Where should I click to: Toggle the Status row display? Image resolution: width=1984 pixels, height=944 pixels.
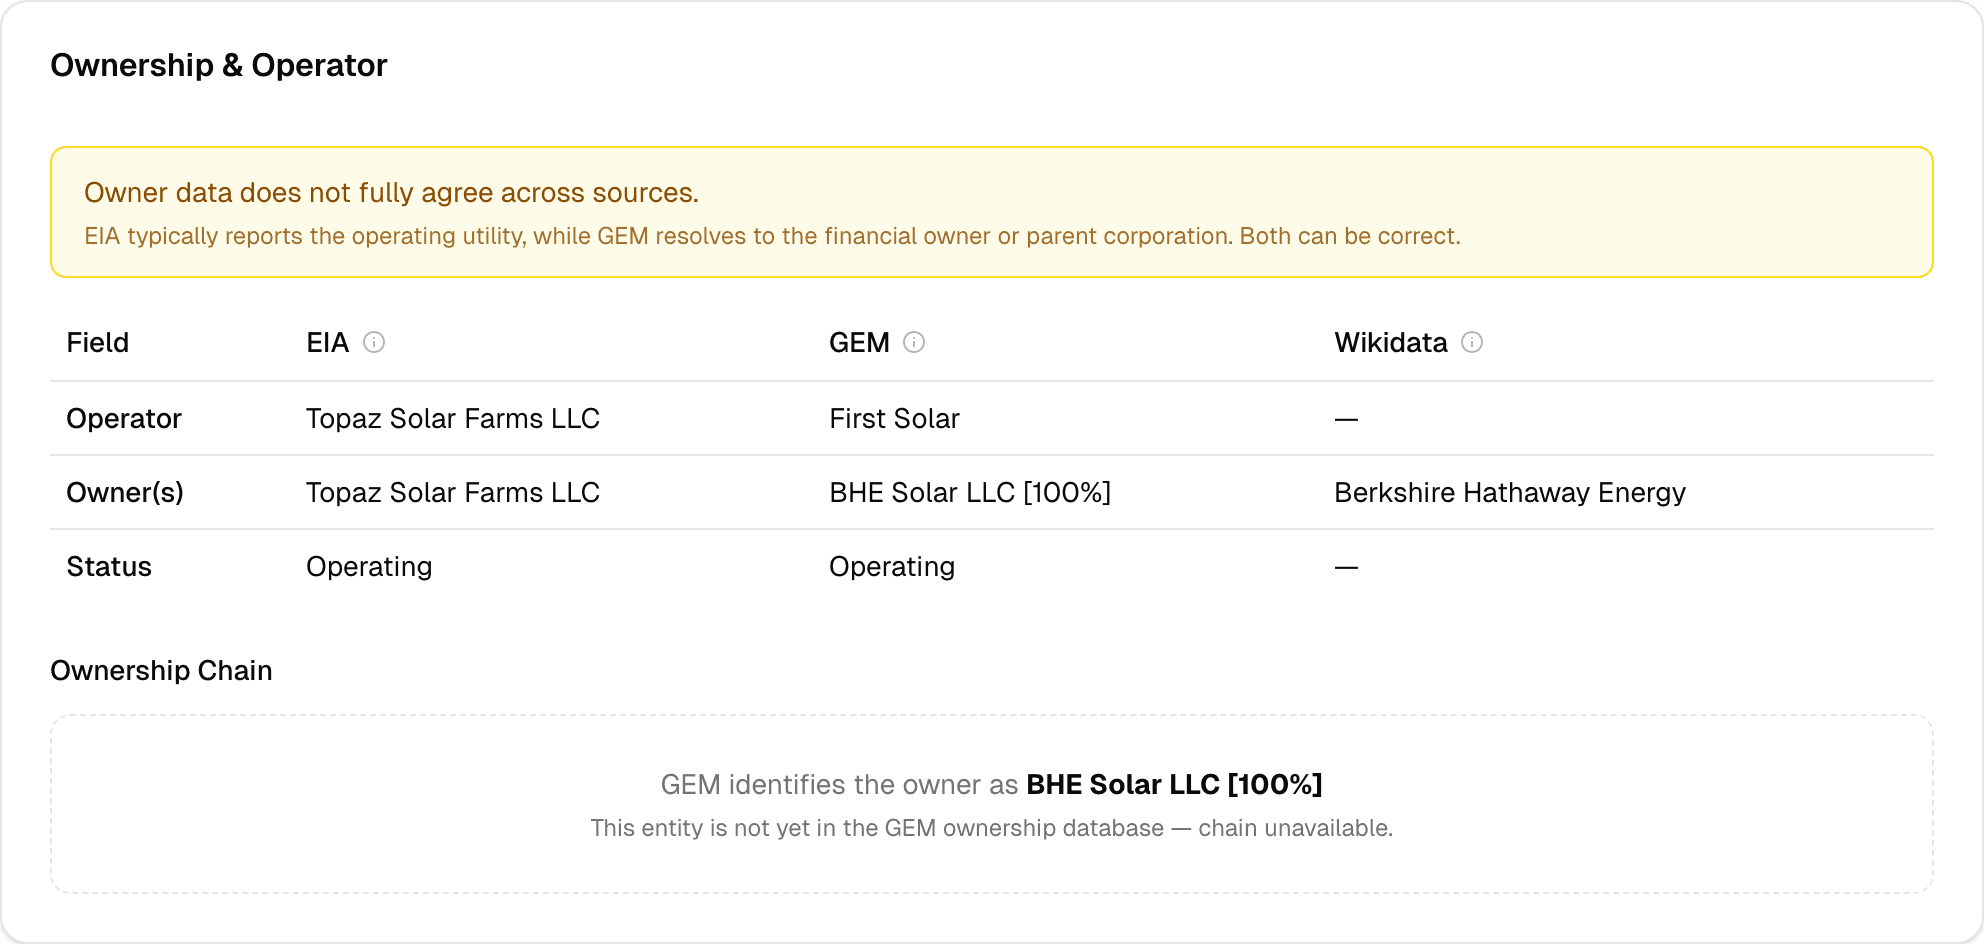109,566
